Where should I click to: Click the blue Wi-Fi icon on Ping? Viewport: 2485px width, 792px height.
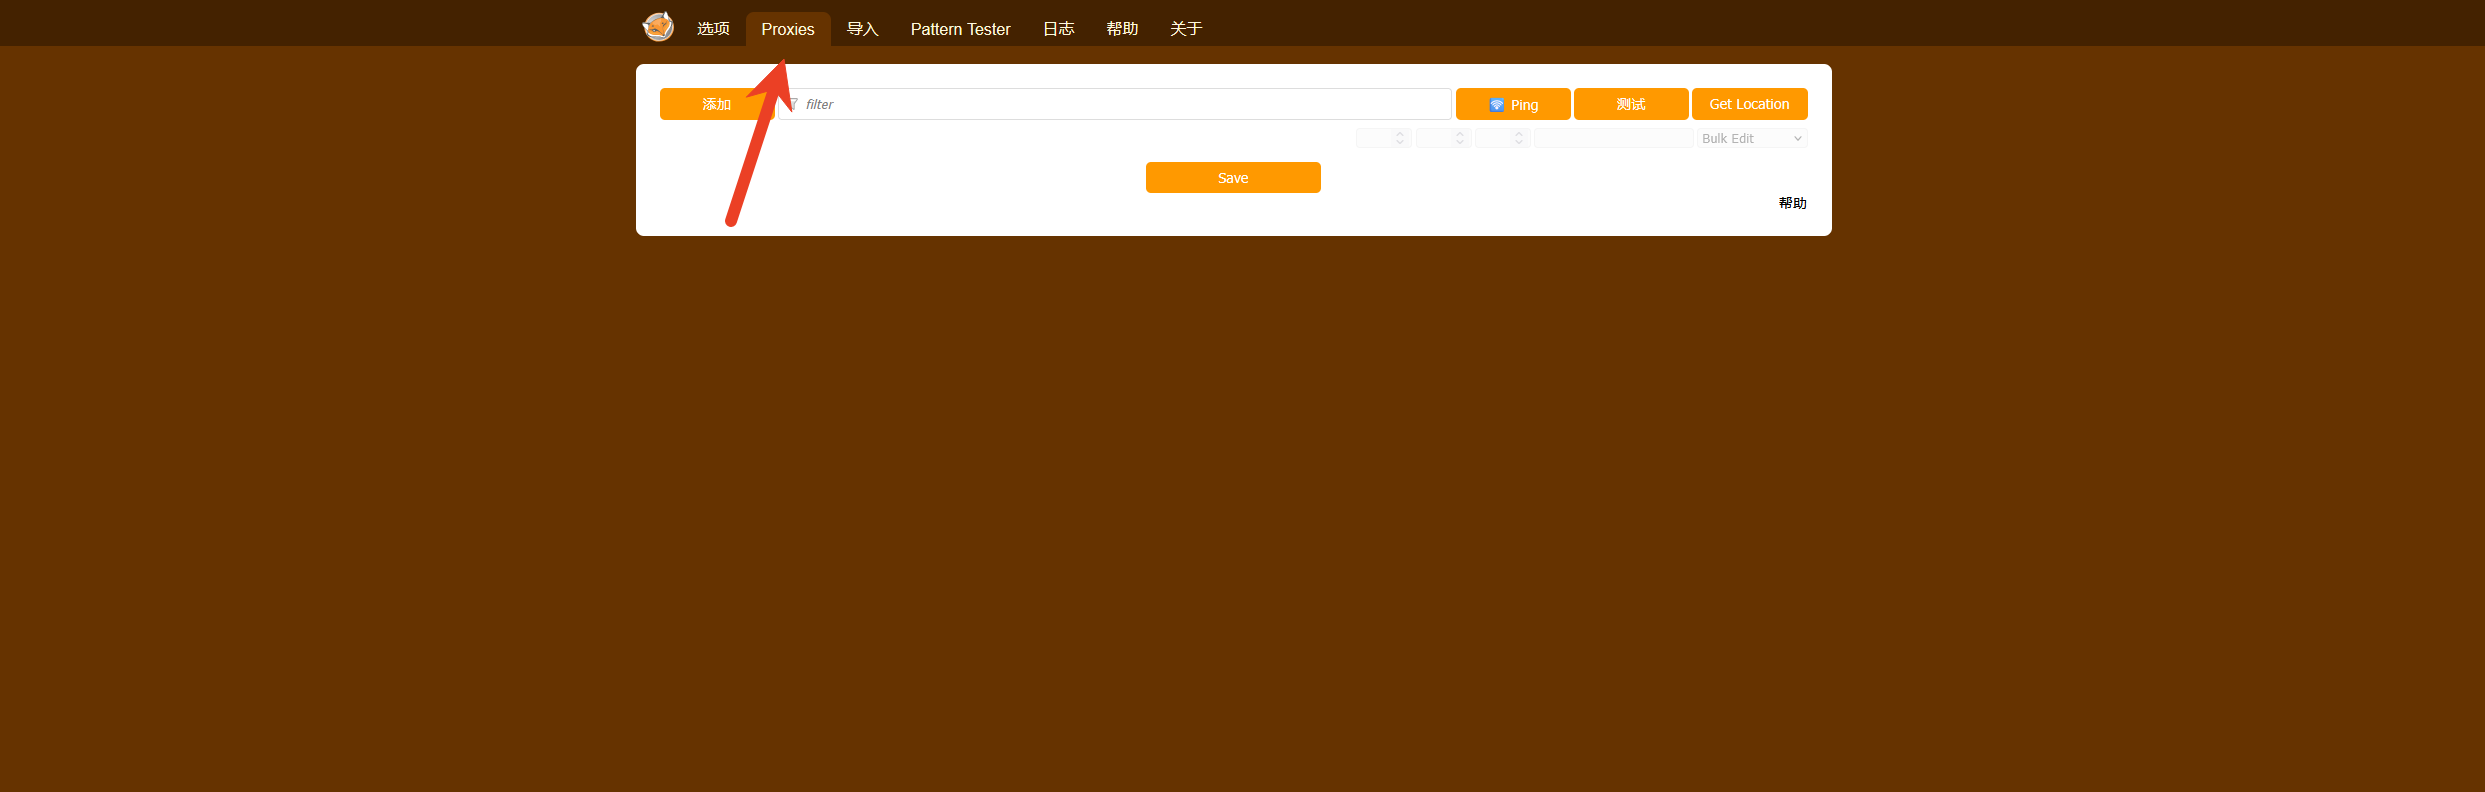click(1496, 105)
